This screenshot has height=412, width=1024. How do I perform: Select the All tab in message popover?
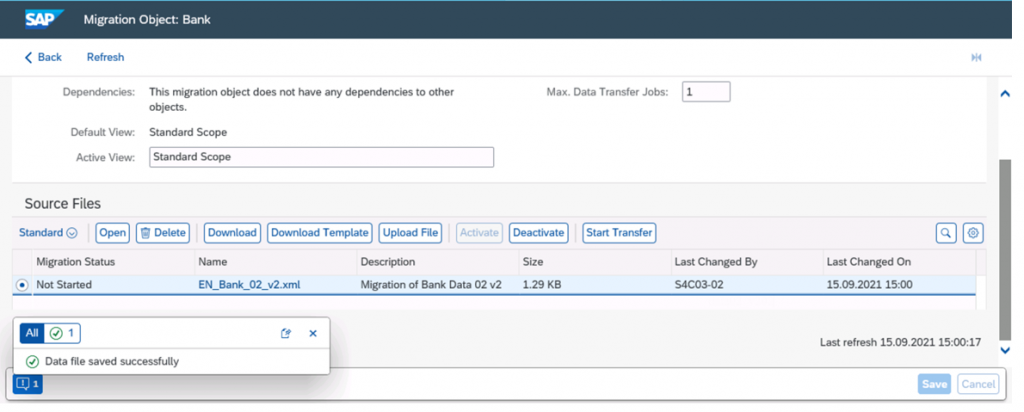[32, 333]
